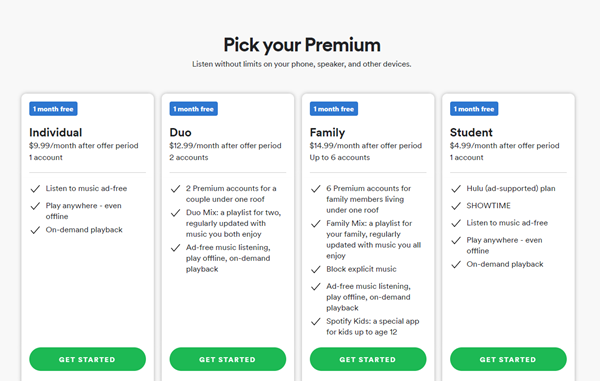Click the Pick your Premium heading
Viewport: 600px width, 381px height.
click(x=302, y=45)
